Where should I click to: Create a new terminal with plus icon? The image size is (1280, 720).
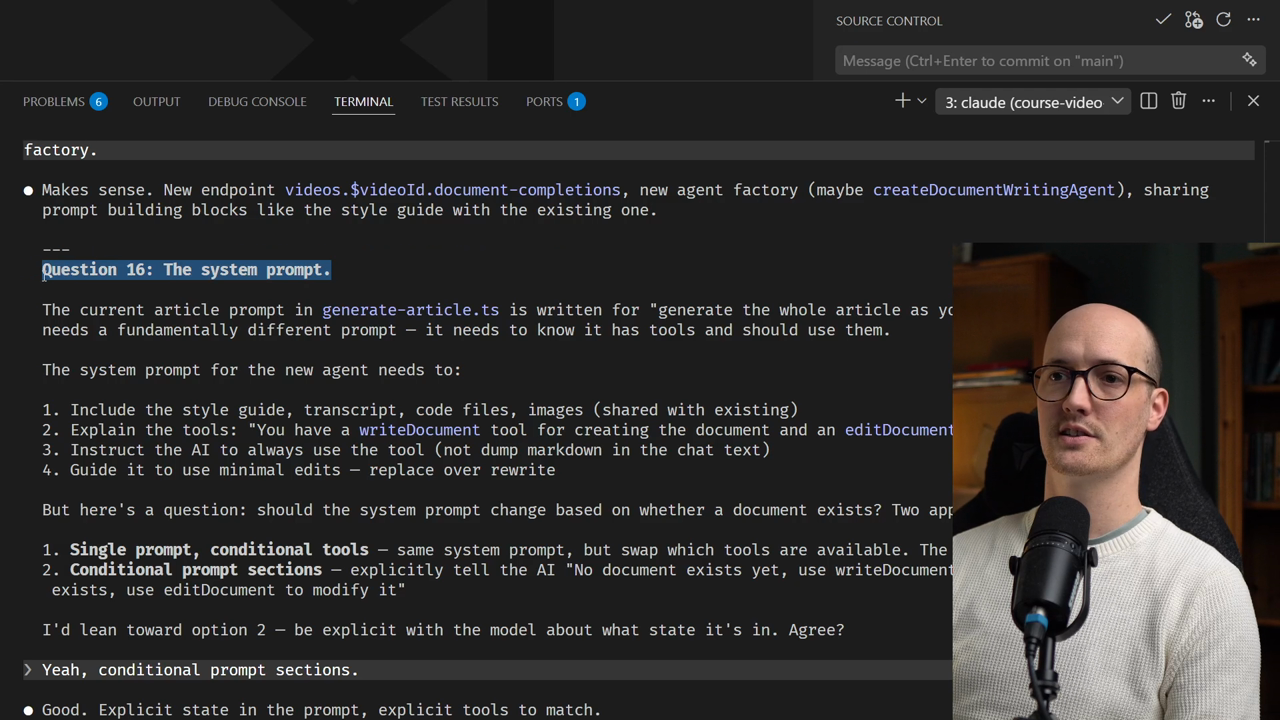tap(902, 101)
